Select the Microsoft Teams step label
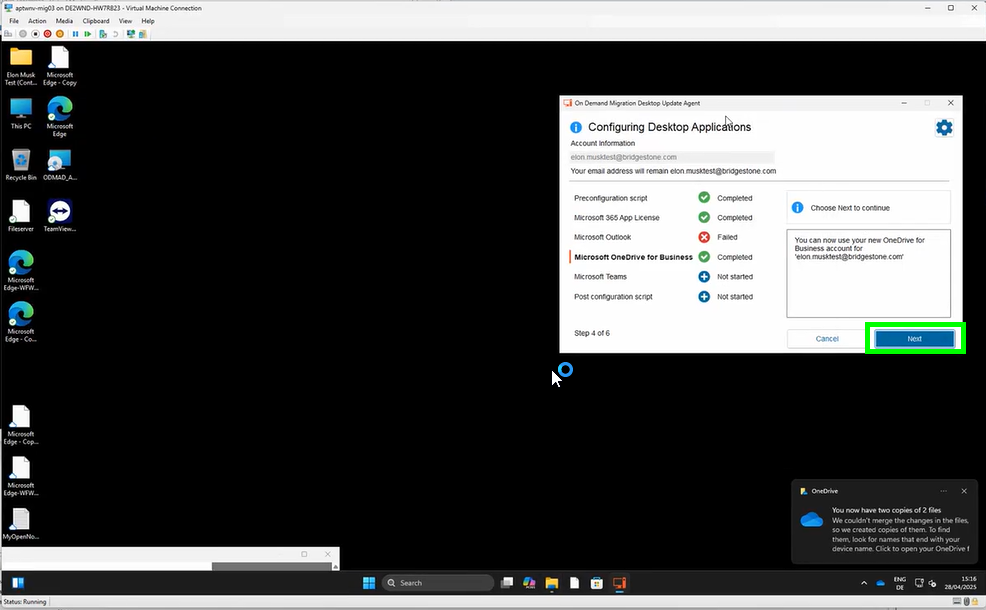 click(601, 277)
